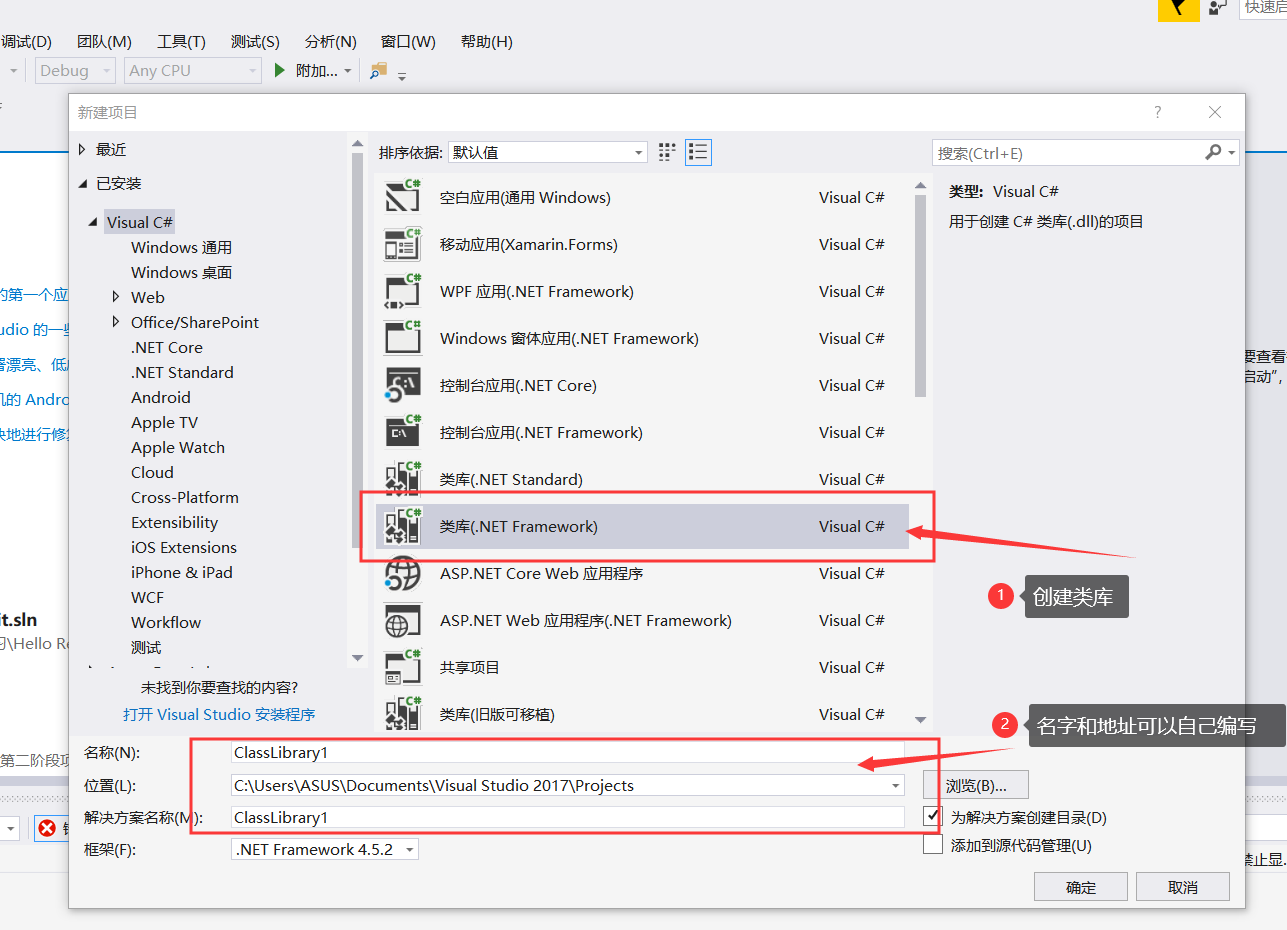Click the 浏览(B)... button
The image size is (1287, 930).
click(x=975, y=785)
